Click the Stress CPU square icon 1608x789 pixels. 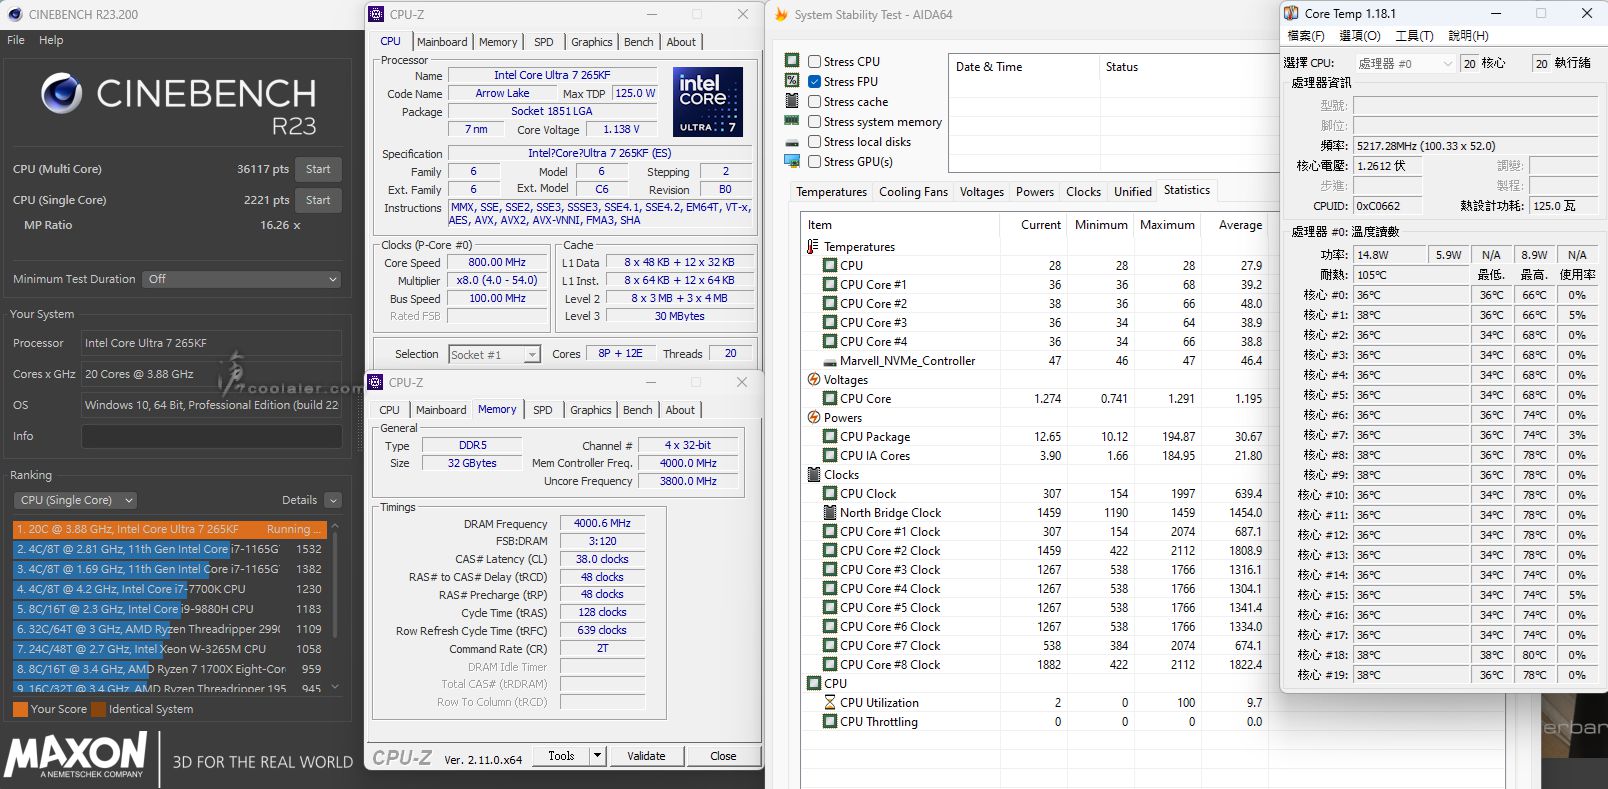[x=792, y=61]
